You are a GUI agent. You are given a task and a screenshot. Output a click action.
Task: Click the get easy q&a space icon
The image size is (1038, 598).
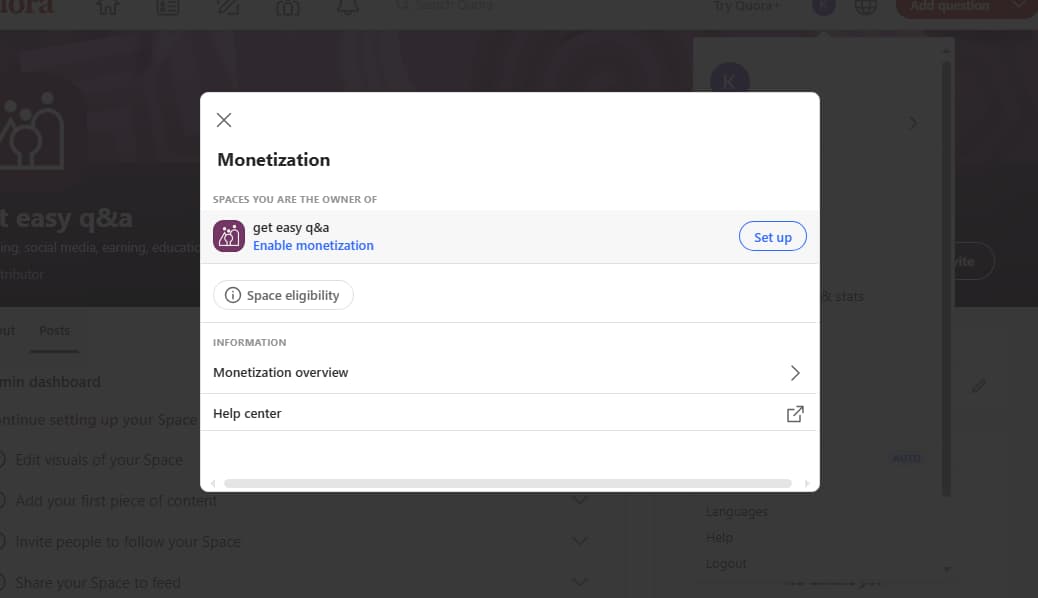click(x=229, y=236)
